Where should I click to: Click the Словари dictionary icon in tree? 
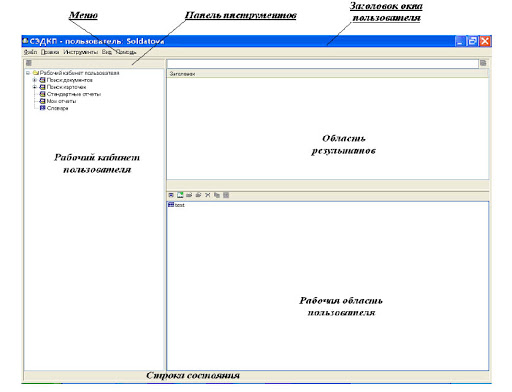click(x=42, y=108)
